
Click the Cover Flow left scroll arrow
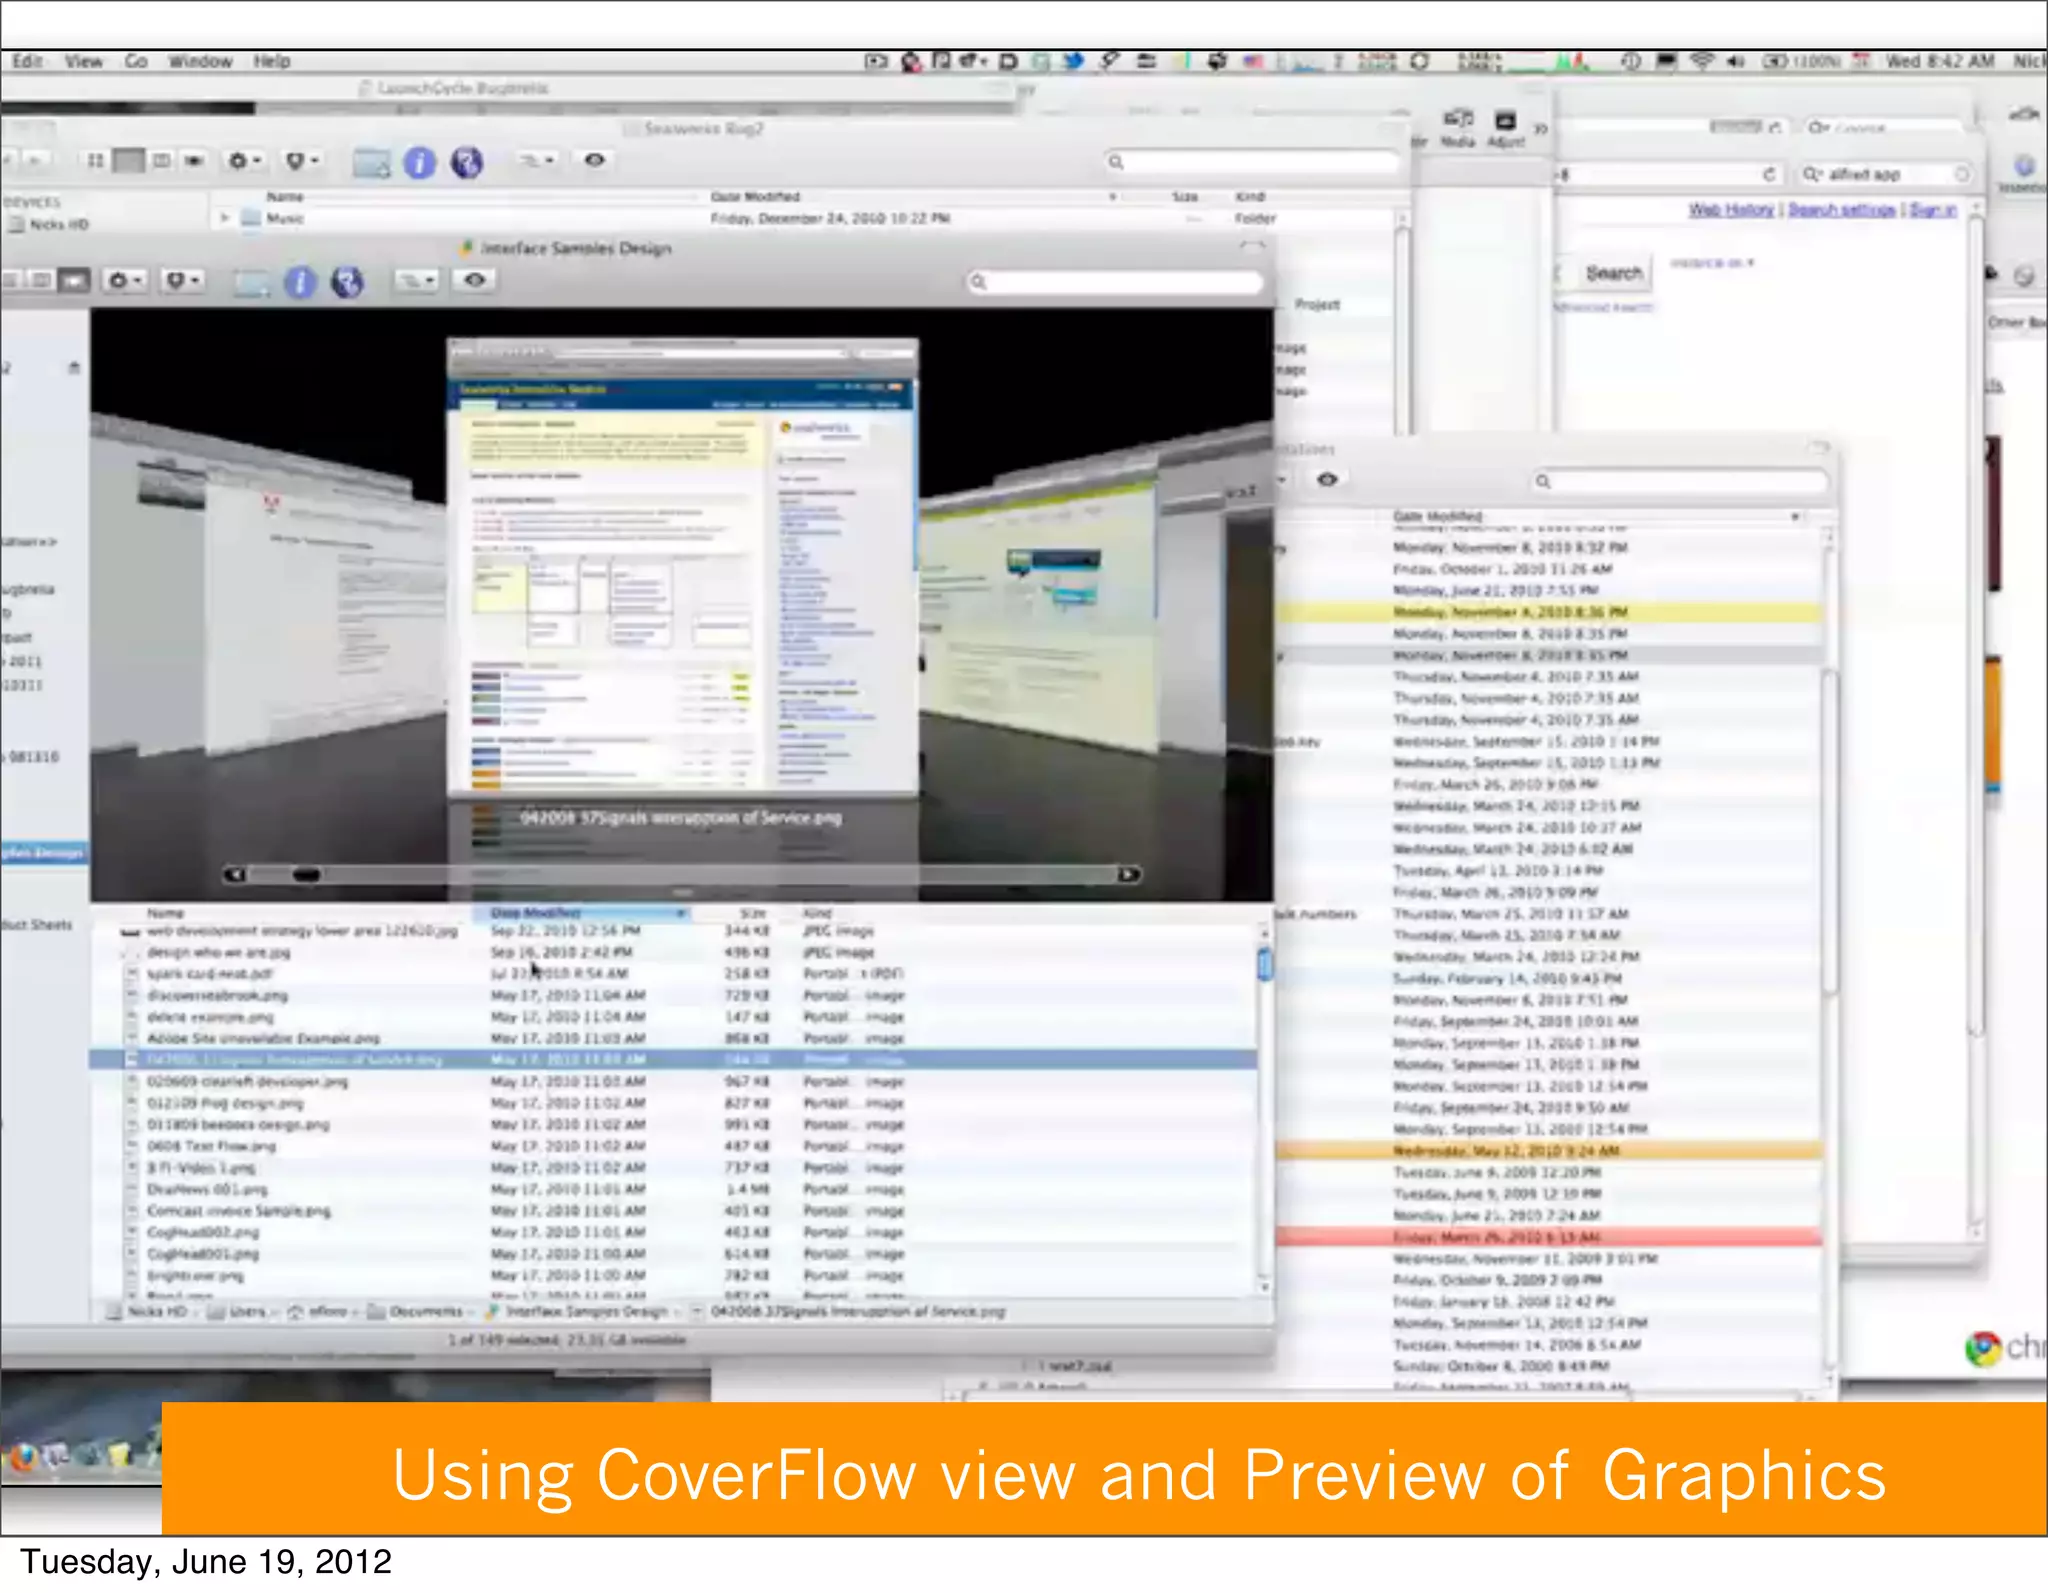[x=235, y=875]
